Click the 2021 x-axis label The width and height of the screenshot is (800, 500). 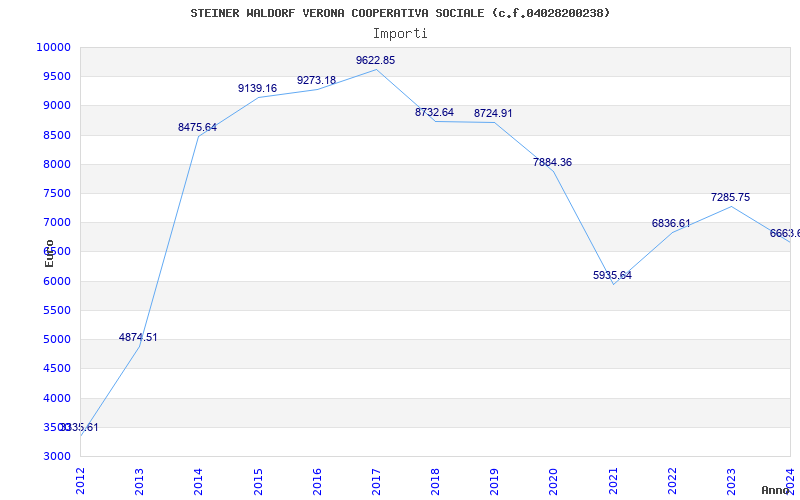[613, 481]
